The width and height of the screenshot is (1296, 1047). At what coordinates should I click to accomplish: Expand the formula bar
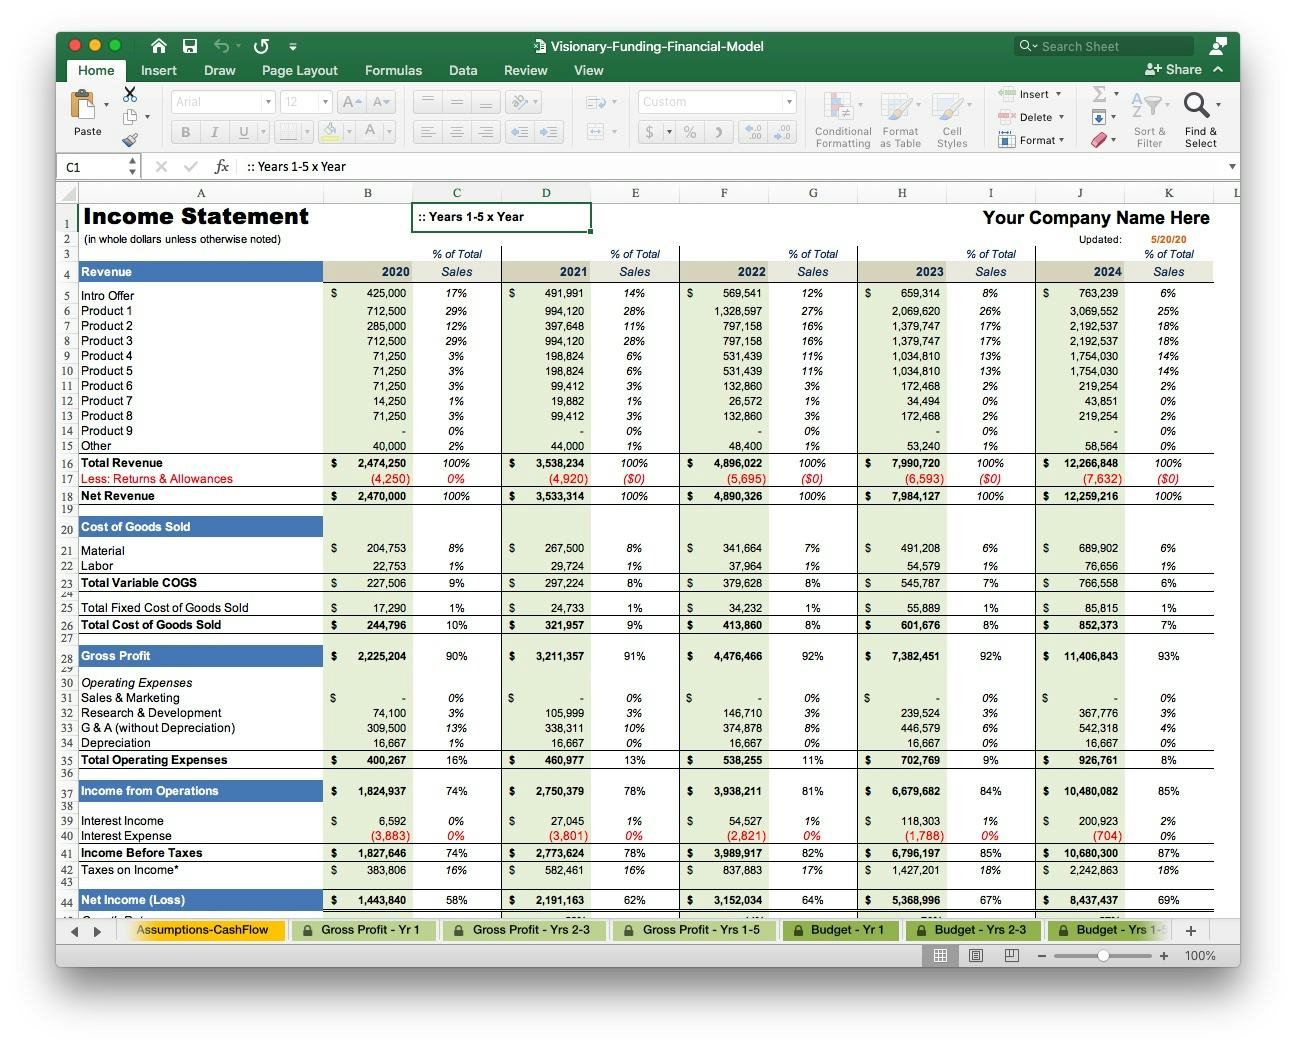1232,167
